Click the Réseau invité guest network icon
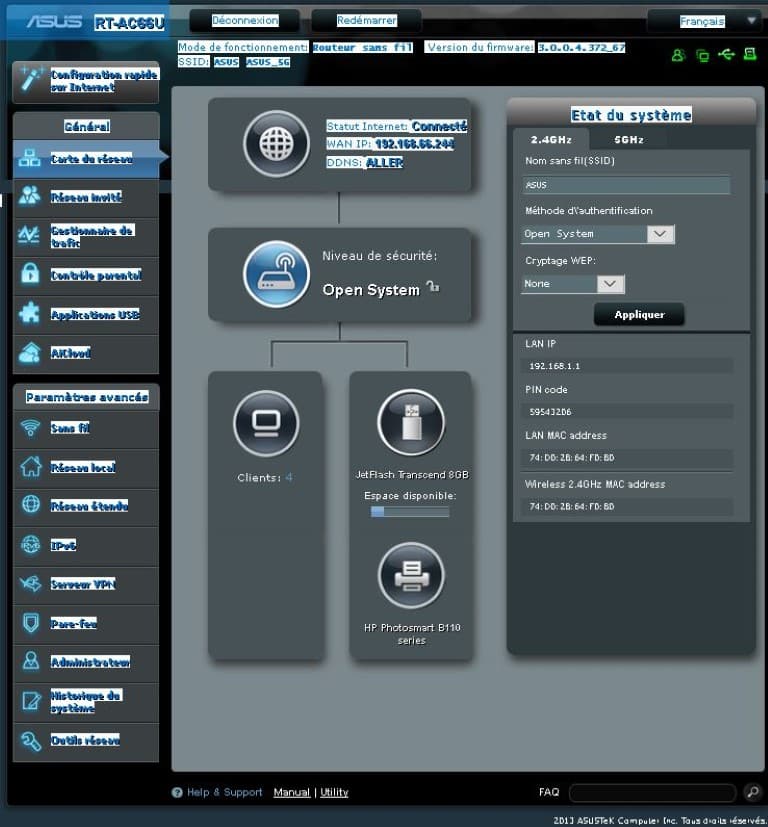 coord(30,196)
